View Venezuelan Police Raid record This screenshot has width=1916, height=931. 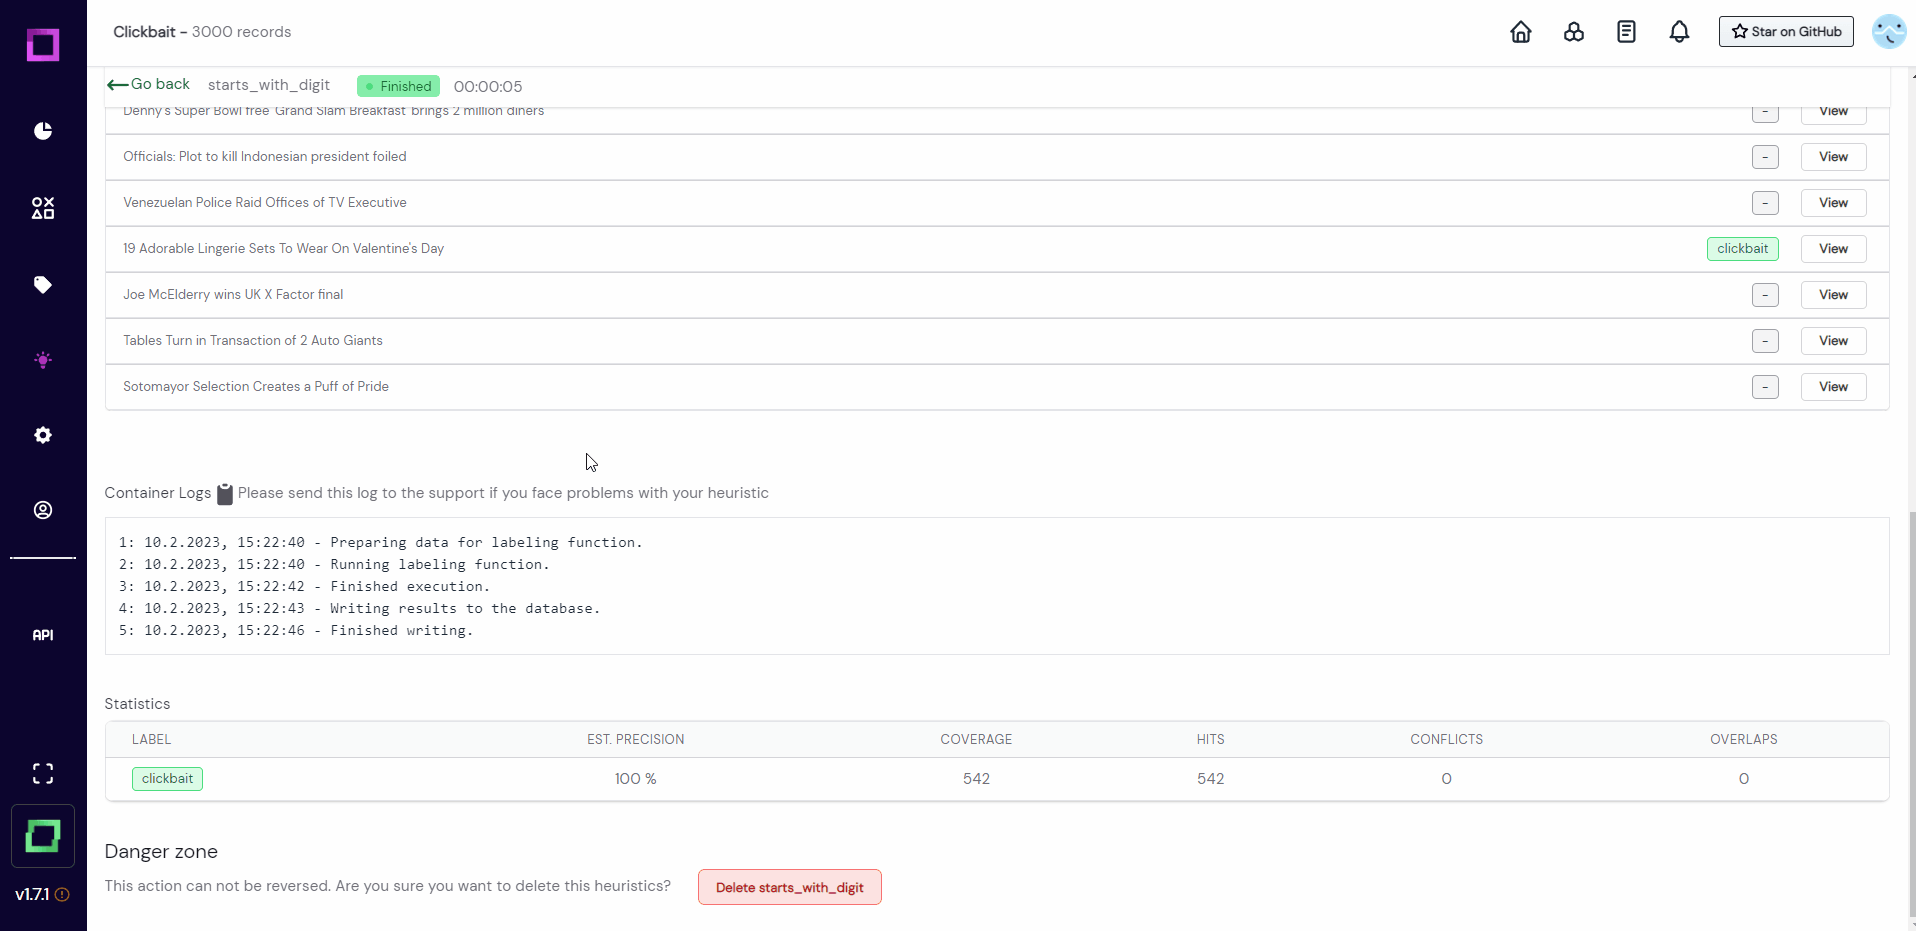click(x=1833, y=203)
